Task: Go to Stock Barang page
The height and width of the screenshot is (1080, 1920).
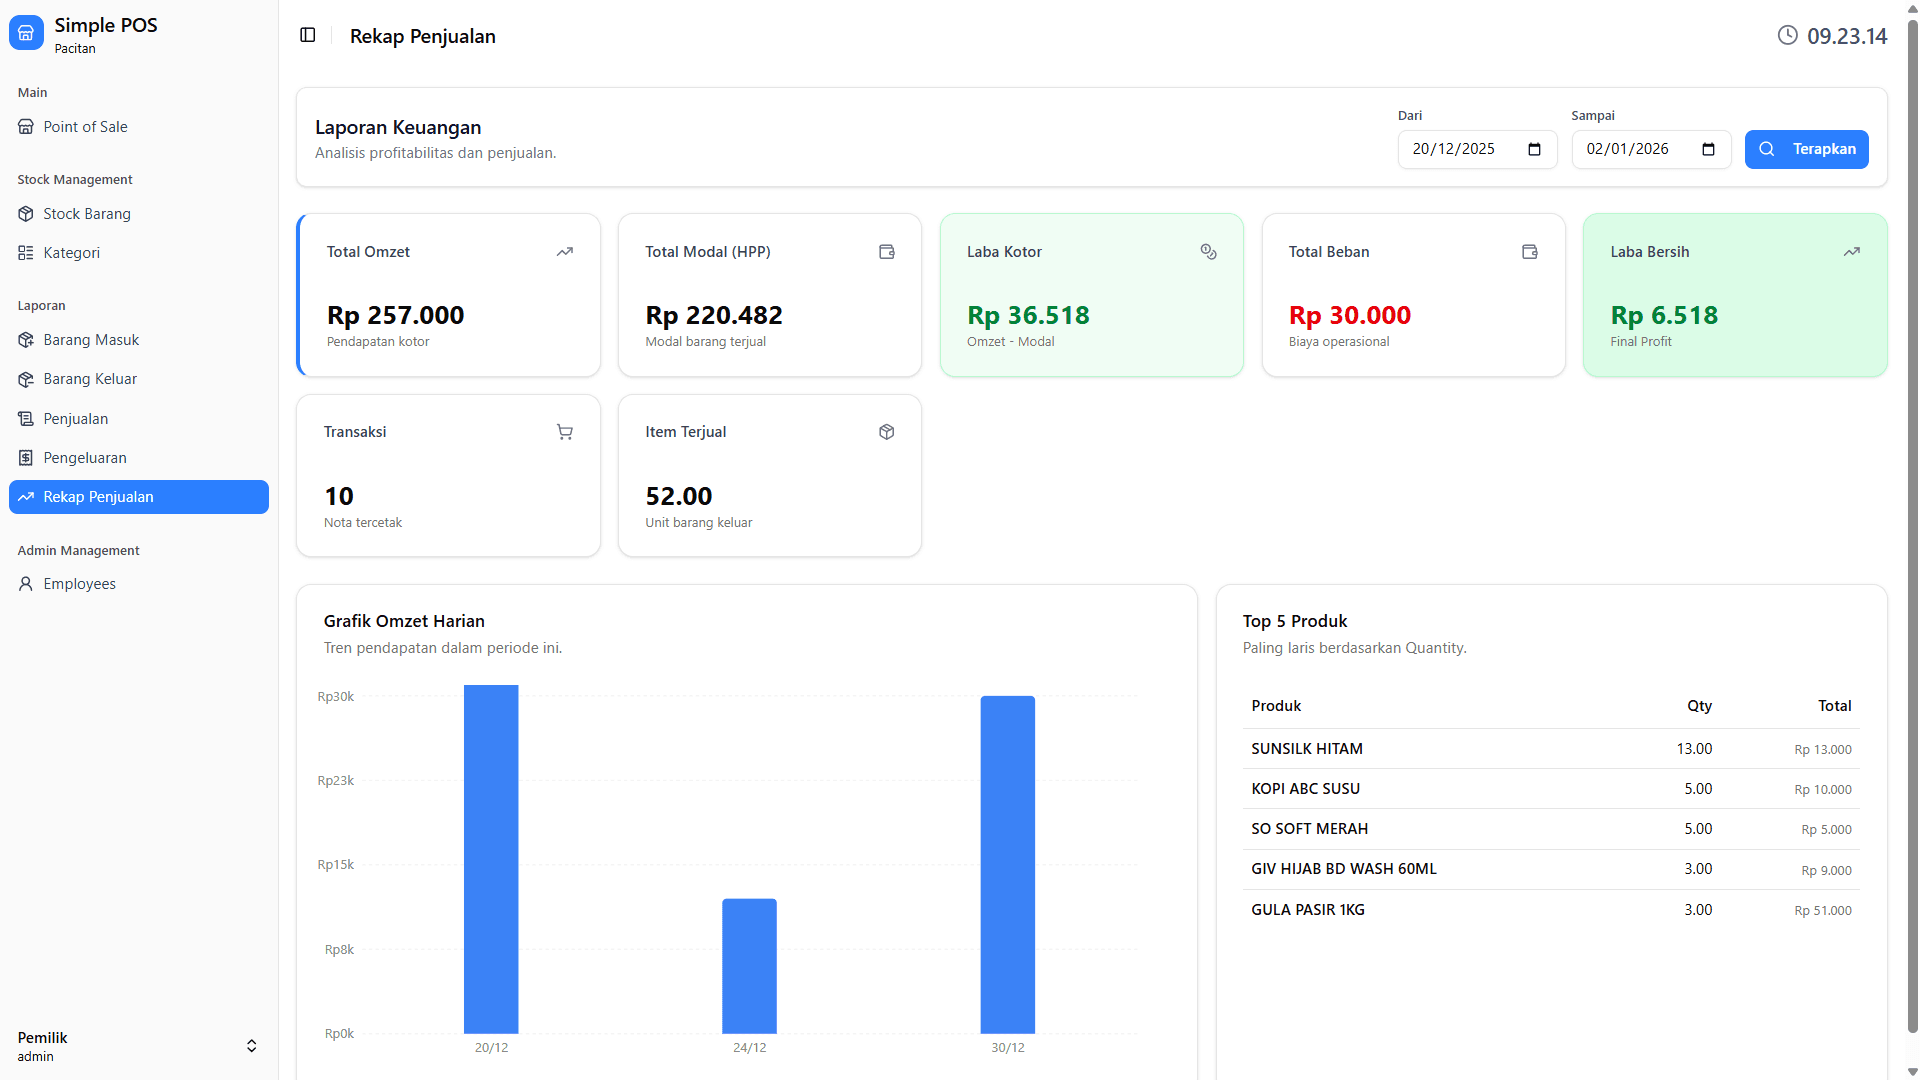Action: 87,214
